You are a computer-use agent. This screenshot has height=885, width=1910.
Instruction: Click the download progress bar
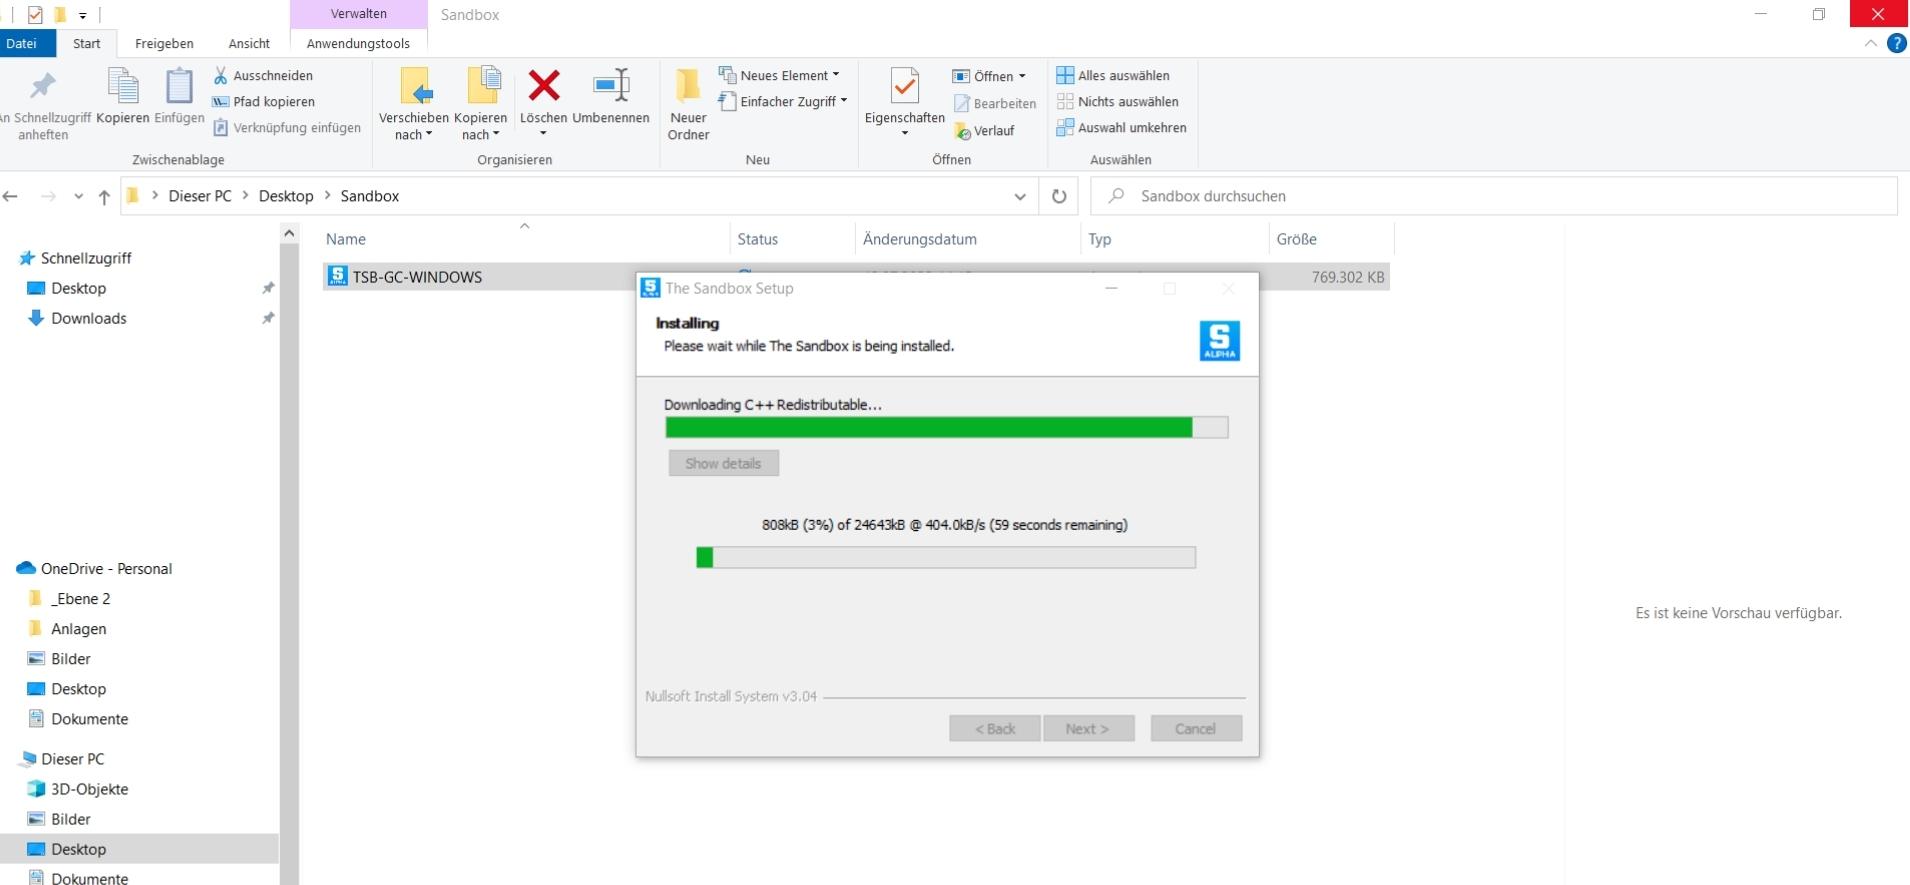(946, 557)
